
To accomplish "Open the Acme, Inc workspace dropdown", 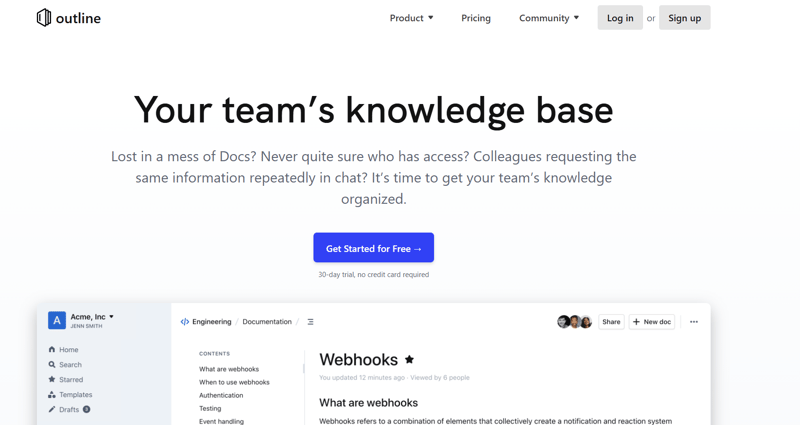I will [x=92, y=317].
